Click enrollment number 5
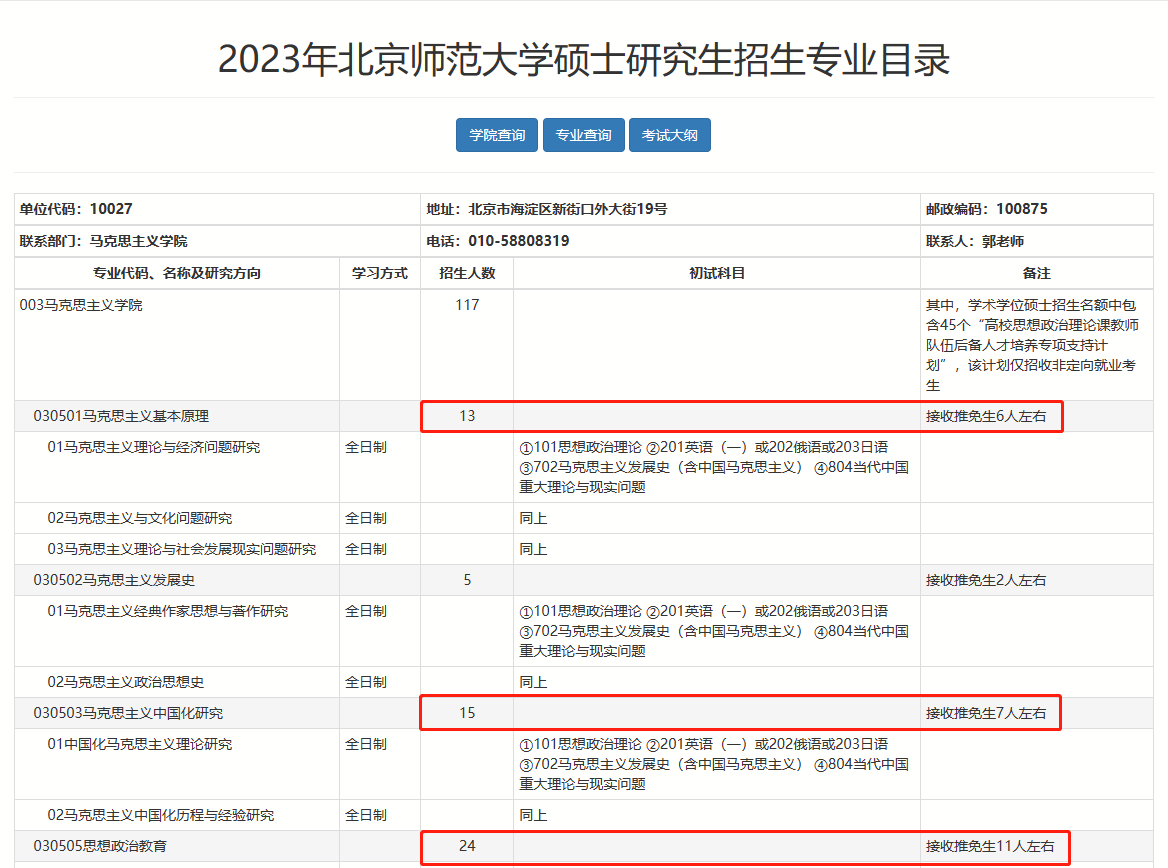Screen dimensions: 1168x868 coord(467,580)
